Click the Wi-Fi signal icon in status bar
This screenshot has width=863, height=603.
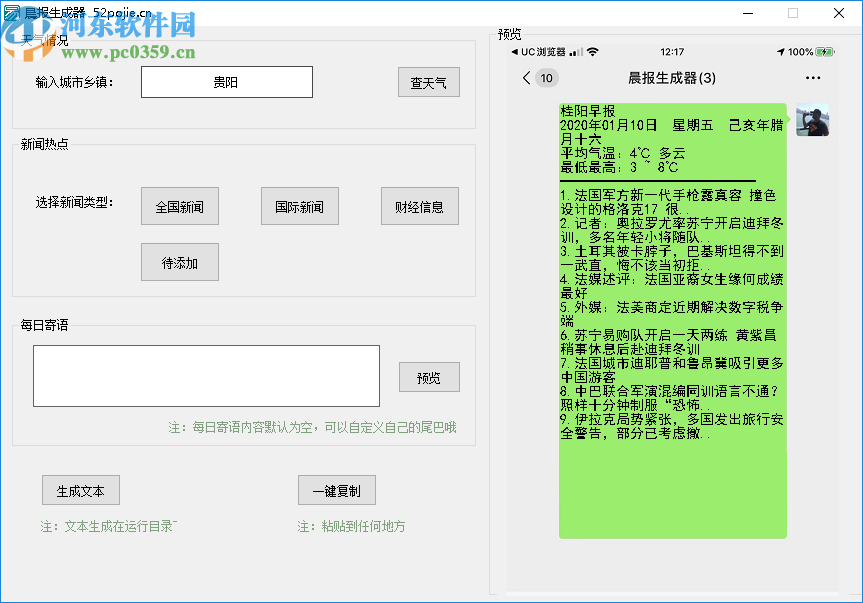[591, 50]
